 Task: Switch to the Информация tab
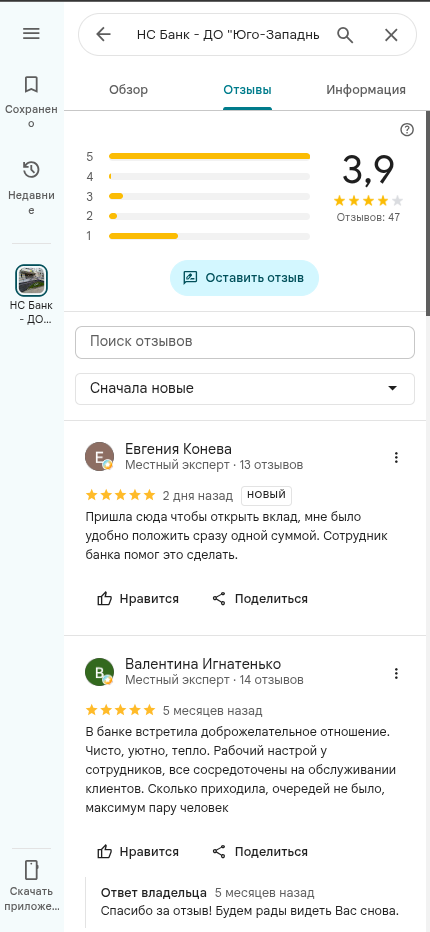click(366, 90)
